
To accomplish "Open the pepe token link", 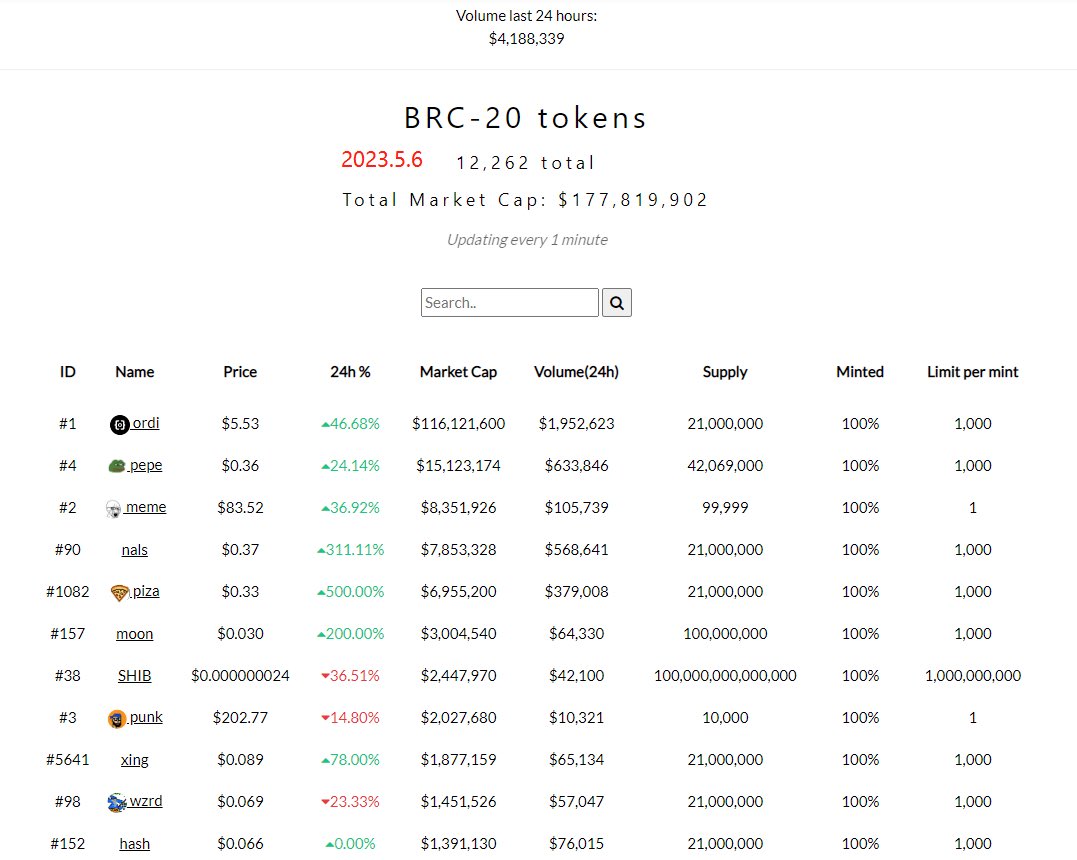I will [x=146, y=465].
